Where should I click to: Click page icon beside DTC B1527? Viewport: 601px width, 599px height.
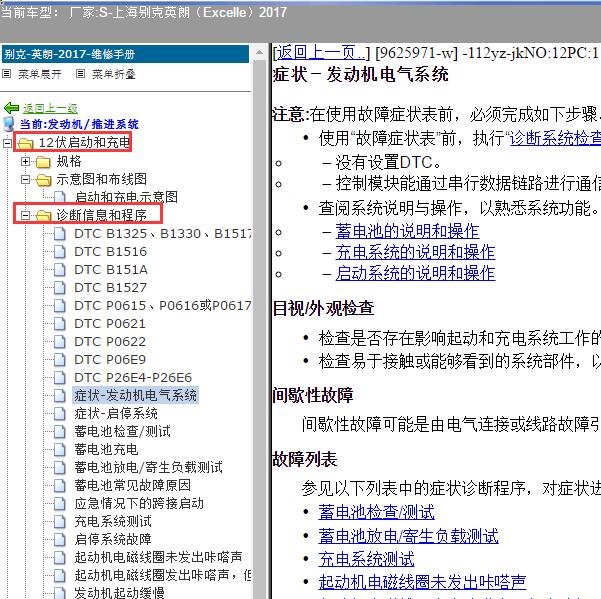click(x=59, y=287)
